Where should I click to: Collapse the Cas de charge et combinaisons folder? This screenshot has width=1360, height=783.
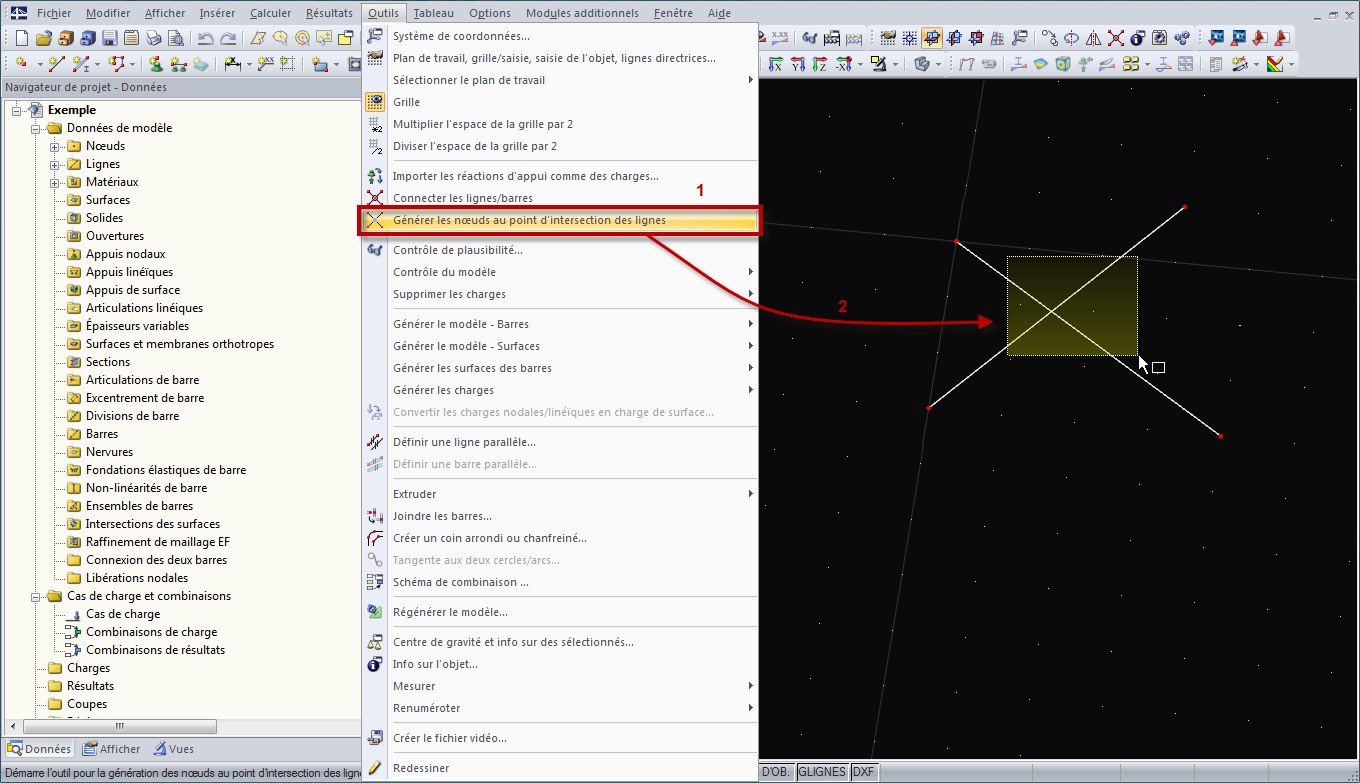(x=36, y=596)
